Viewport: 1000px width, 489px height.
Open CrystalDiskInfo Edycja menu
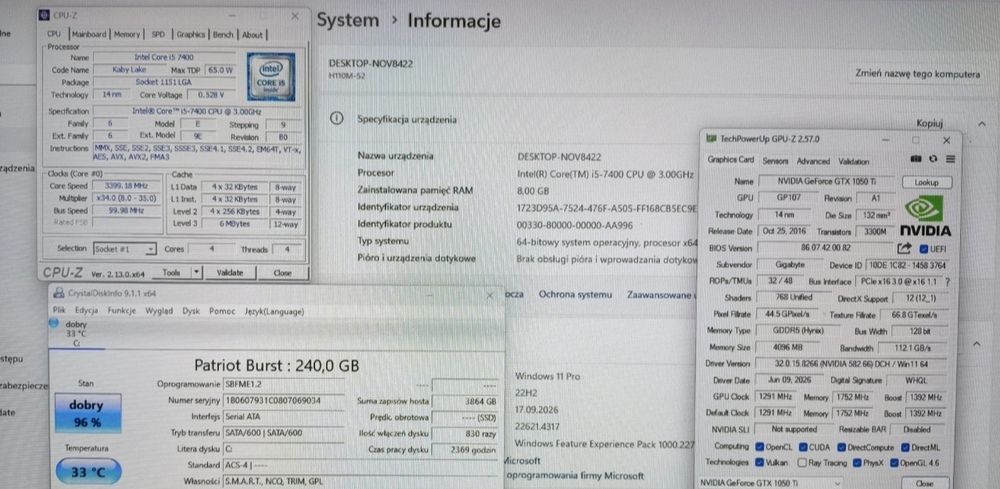[x=86, y=311]
